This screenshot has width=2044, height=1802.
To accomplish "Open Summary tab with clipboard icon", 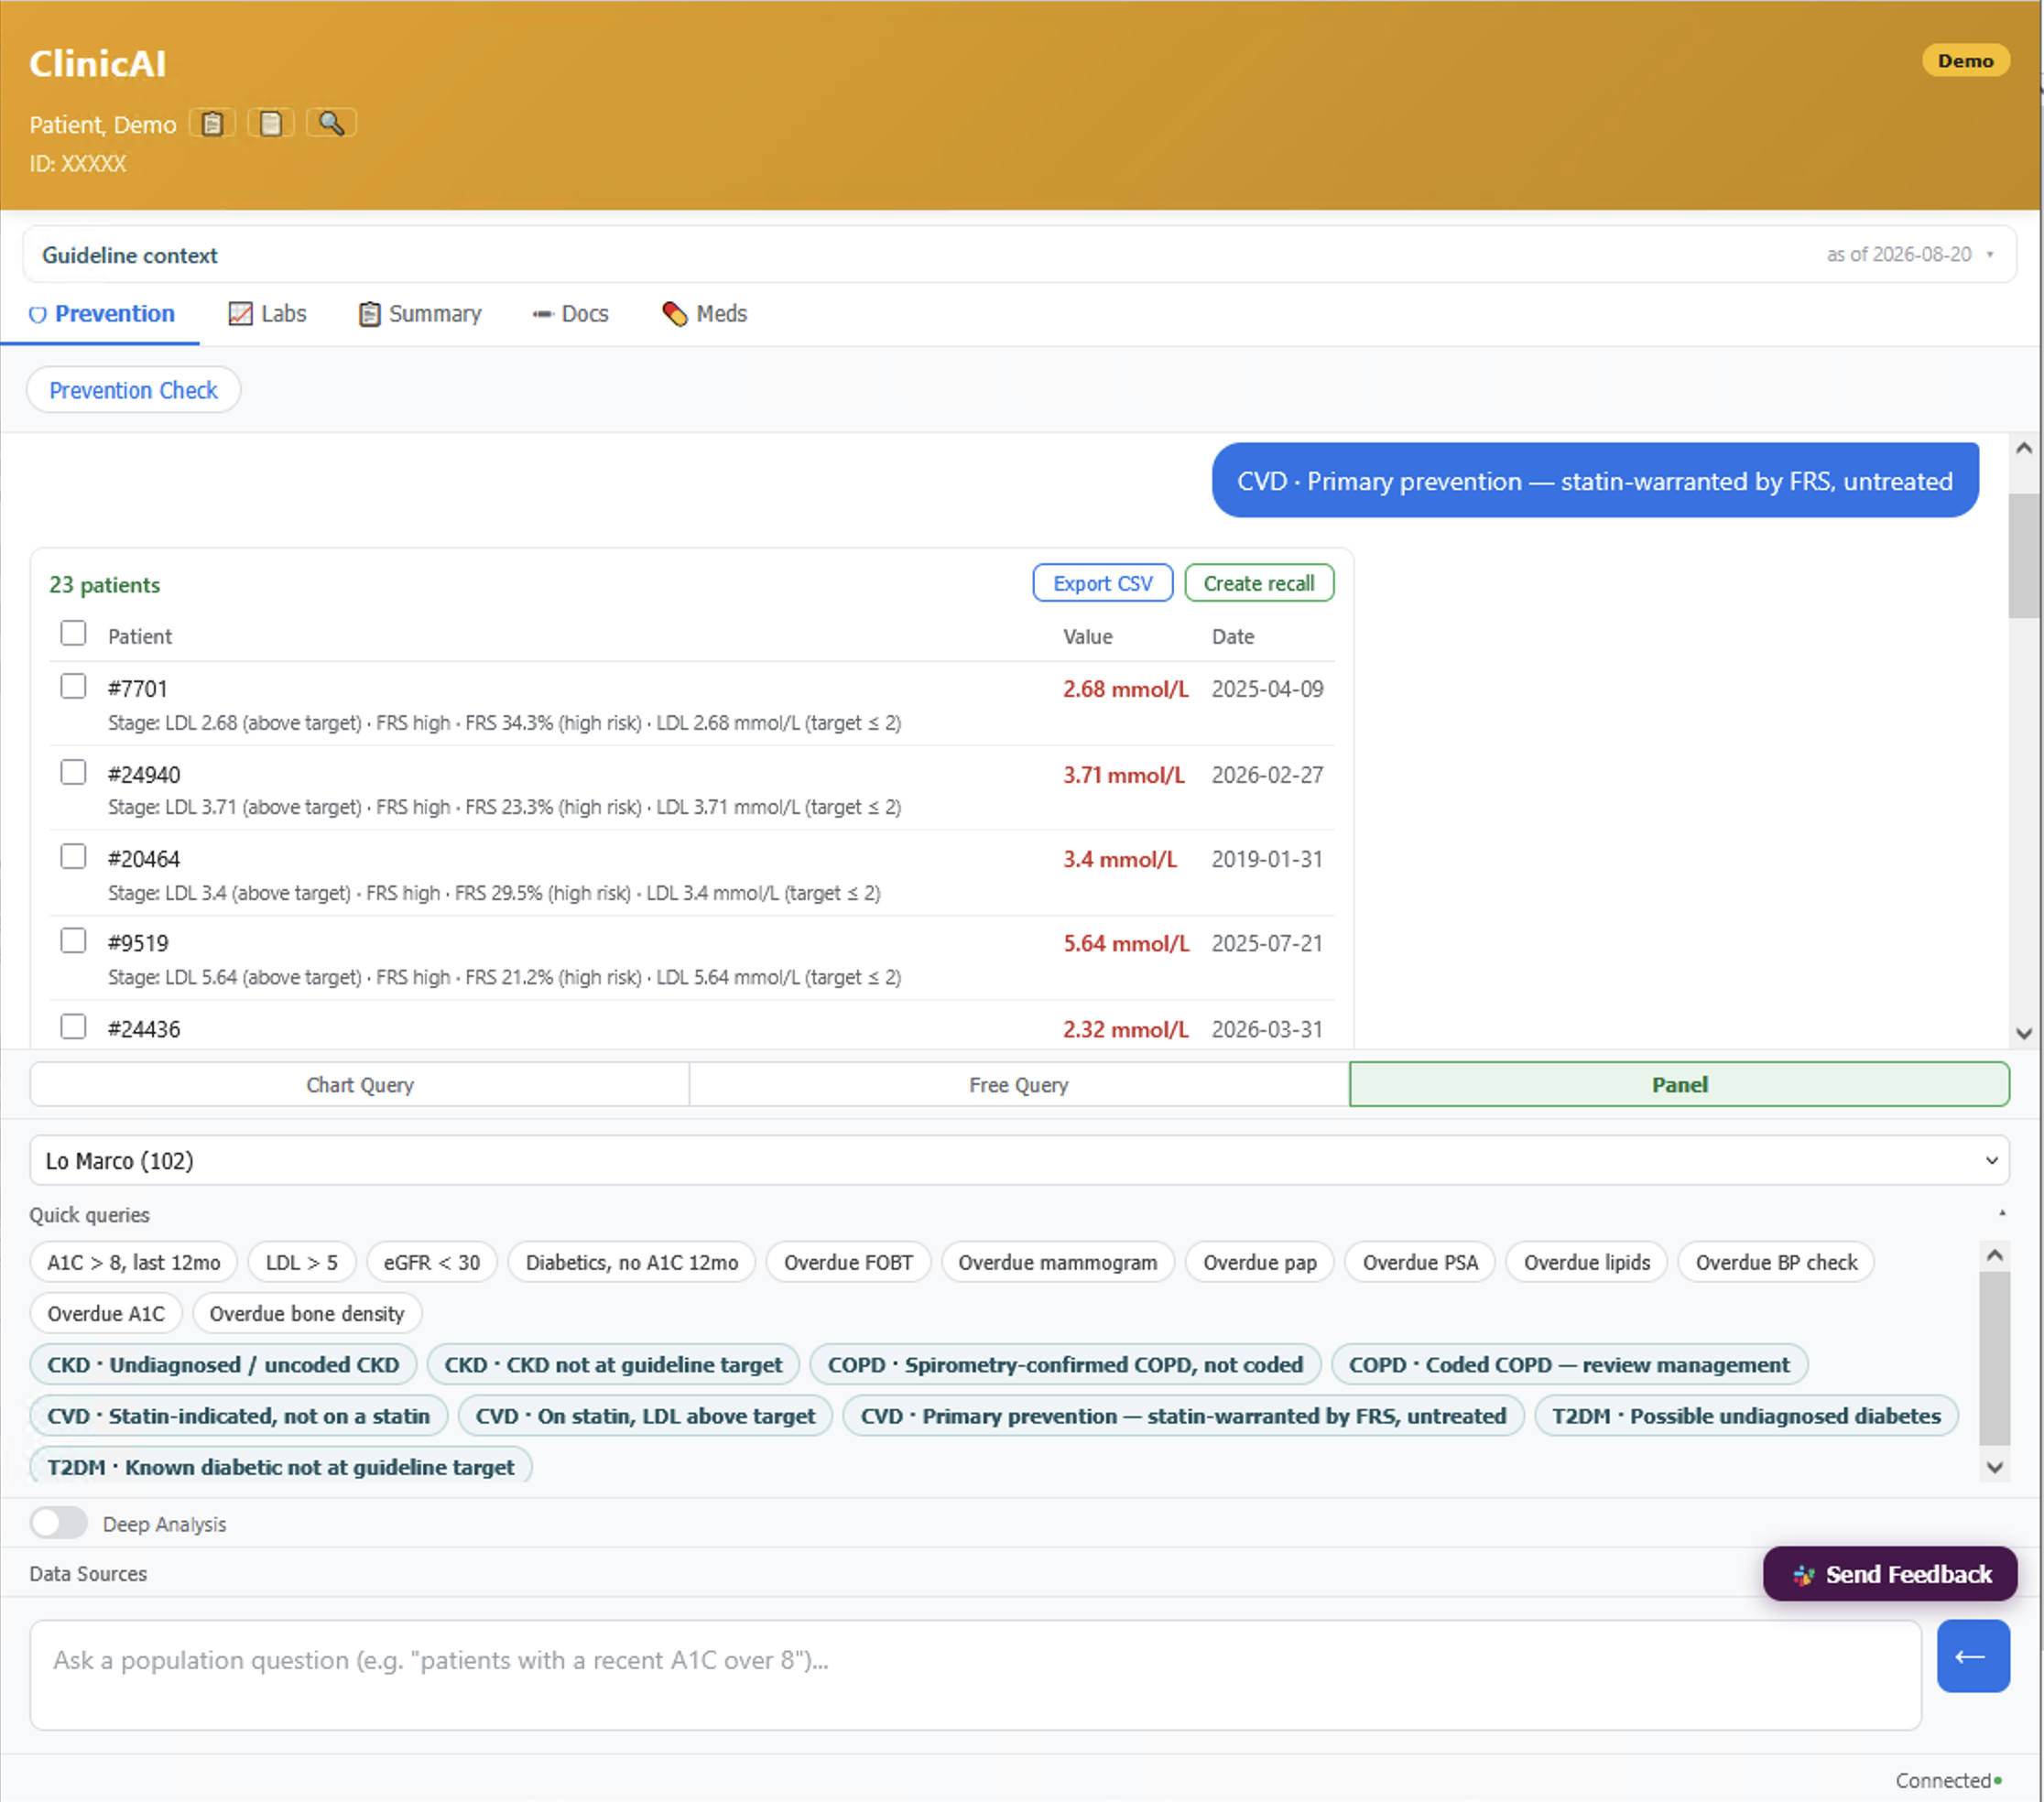I will click(420, 314).
